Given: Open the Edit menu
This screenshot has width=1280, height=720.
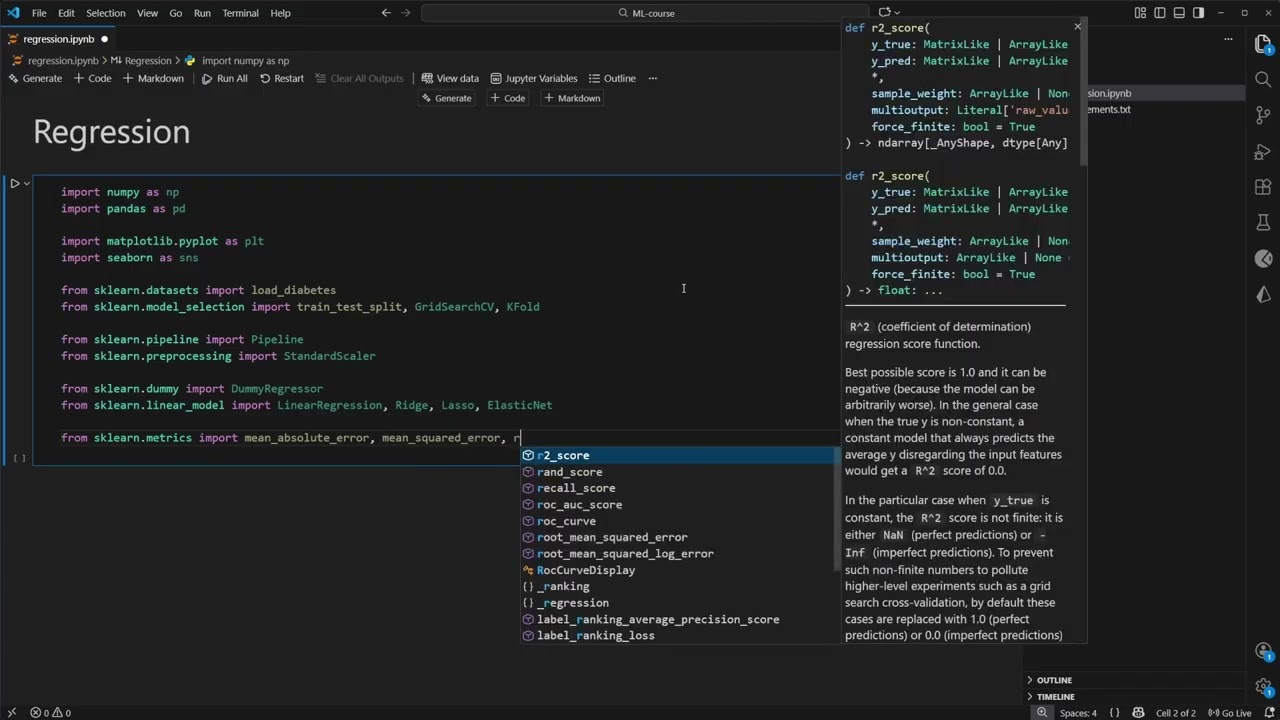Looking at the screenshot, I should coord(66,13).
